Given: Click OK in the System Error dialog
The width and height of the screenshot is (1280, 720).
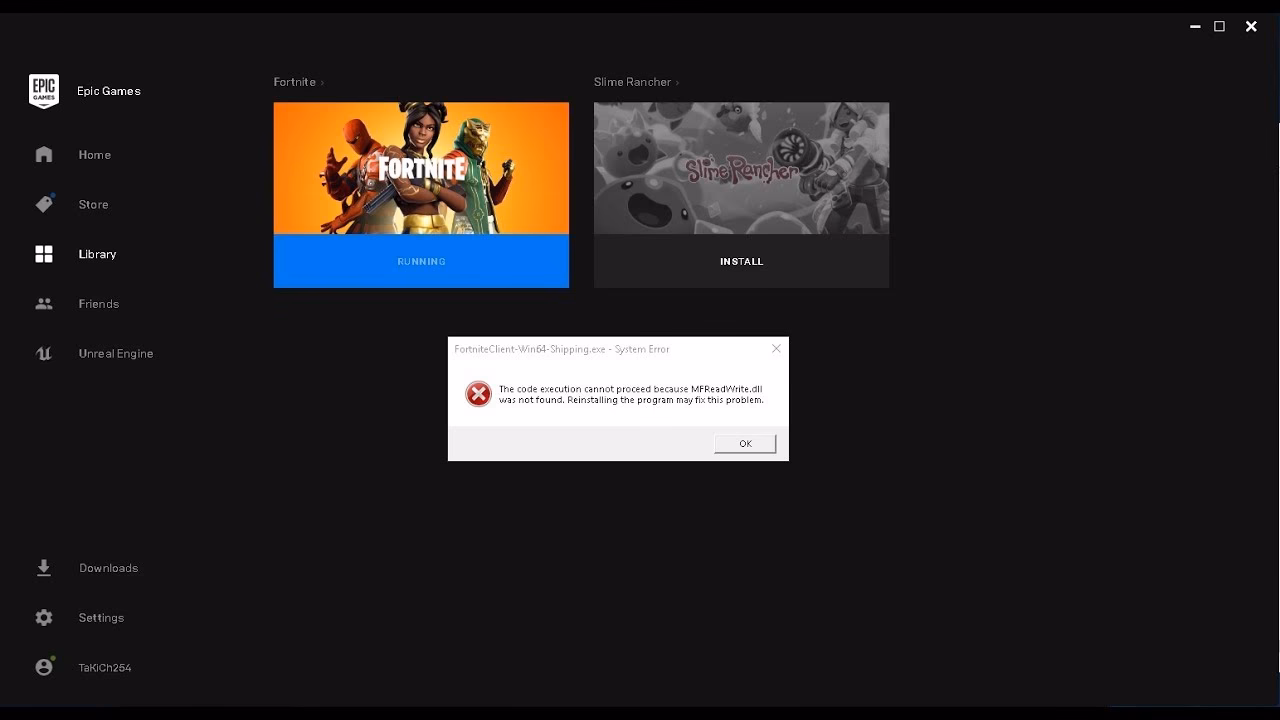Looking at the screenshot, I should click(x=745, y=444).
